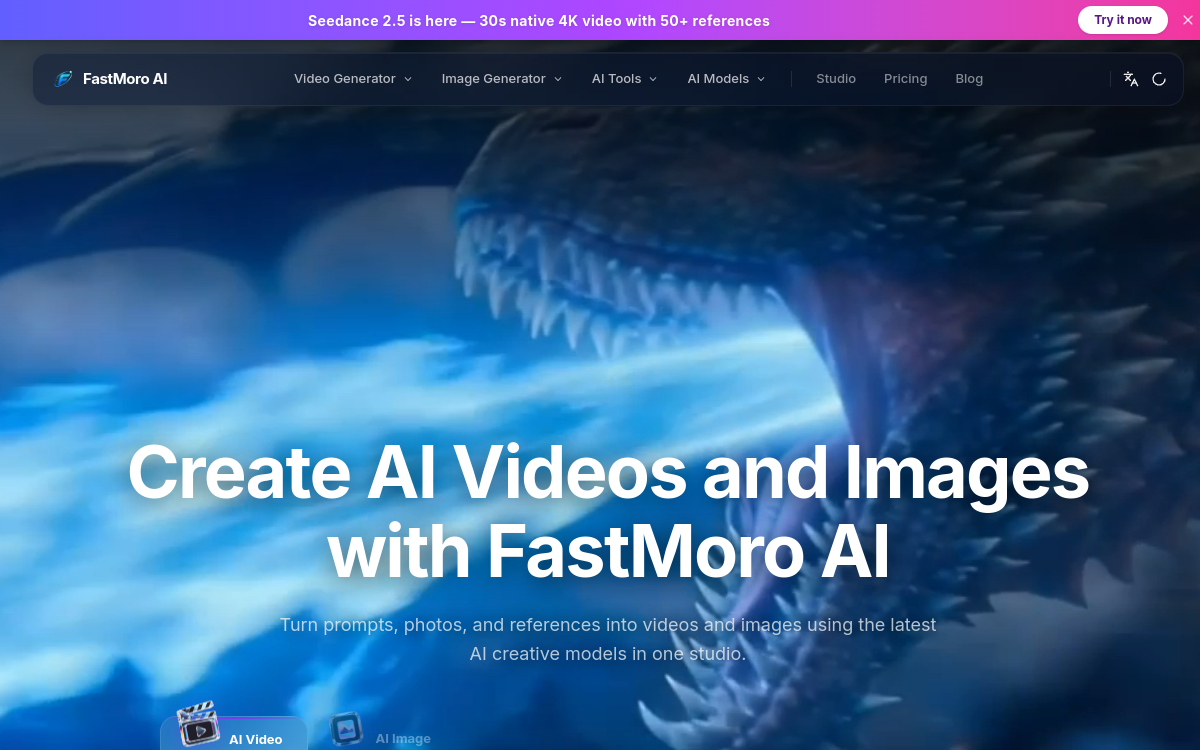
Task: Select the AI Video tab
Action: click(x=234, y=734)
